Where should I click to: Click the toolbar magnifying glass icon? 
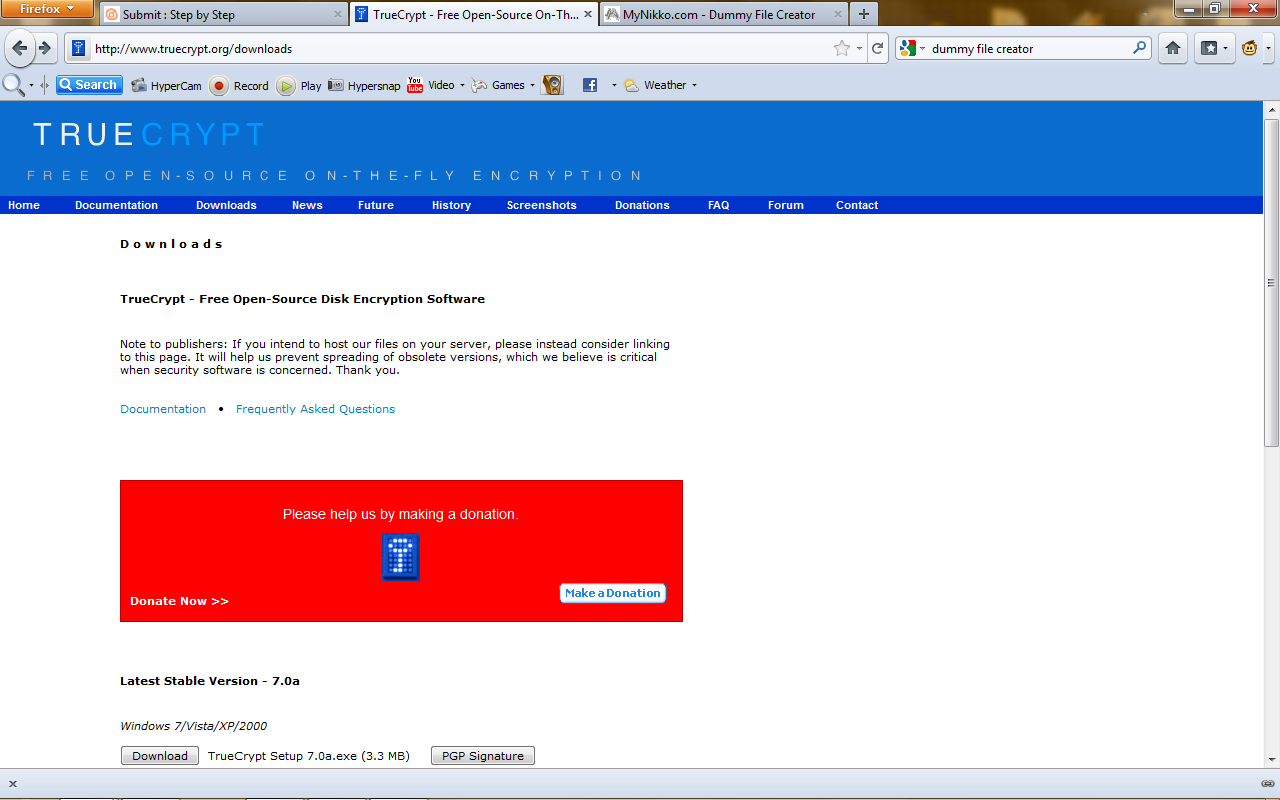tap(14, 85)
